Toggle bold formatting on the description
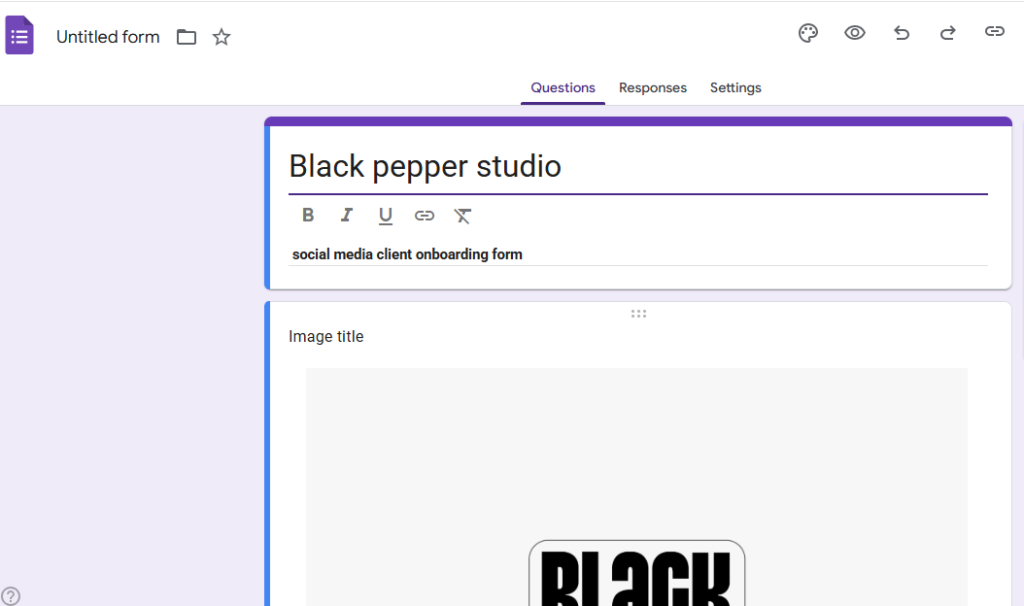 [308, 215]
